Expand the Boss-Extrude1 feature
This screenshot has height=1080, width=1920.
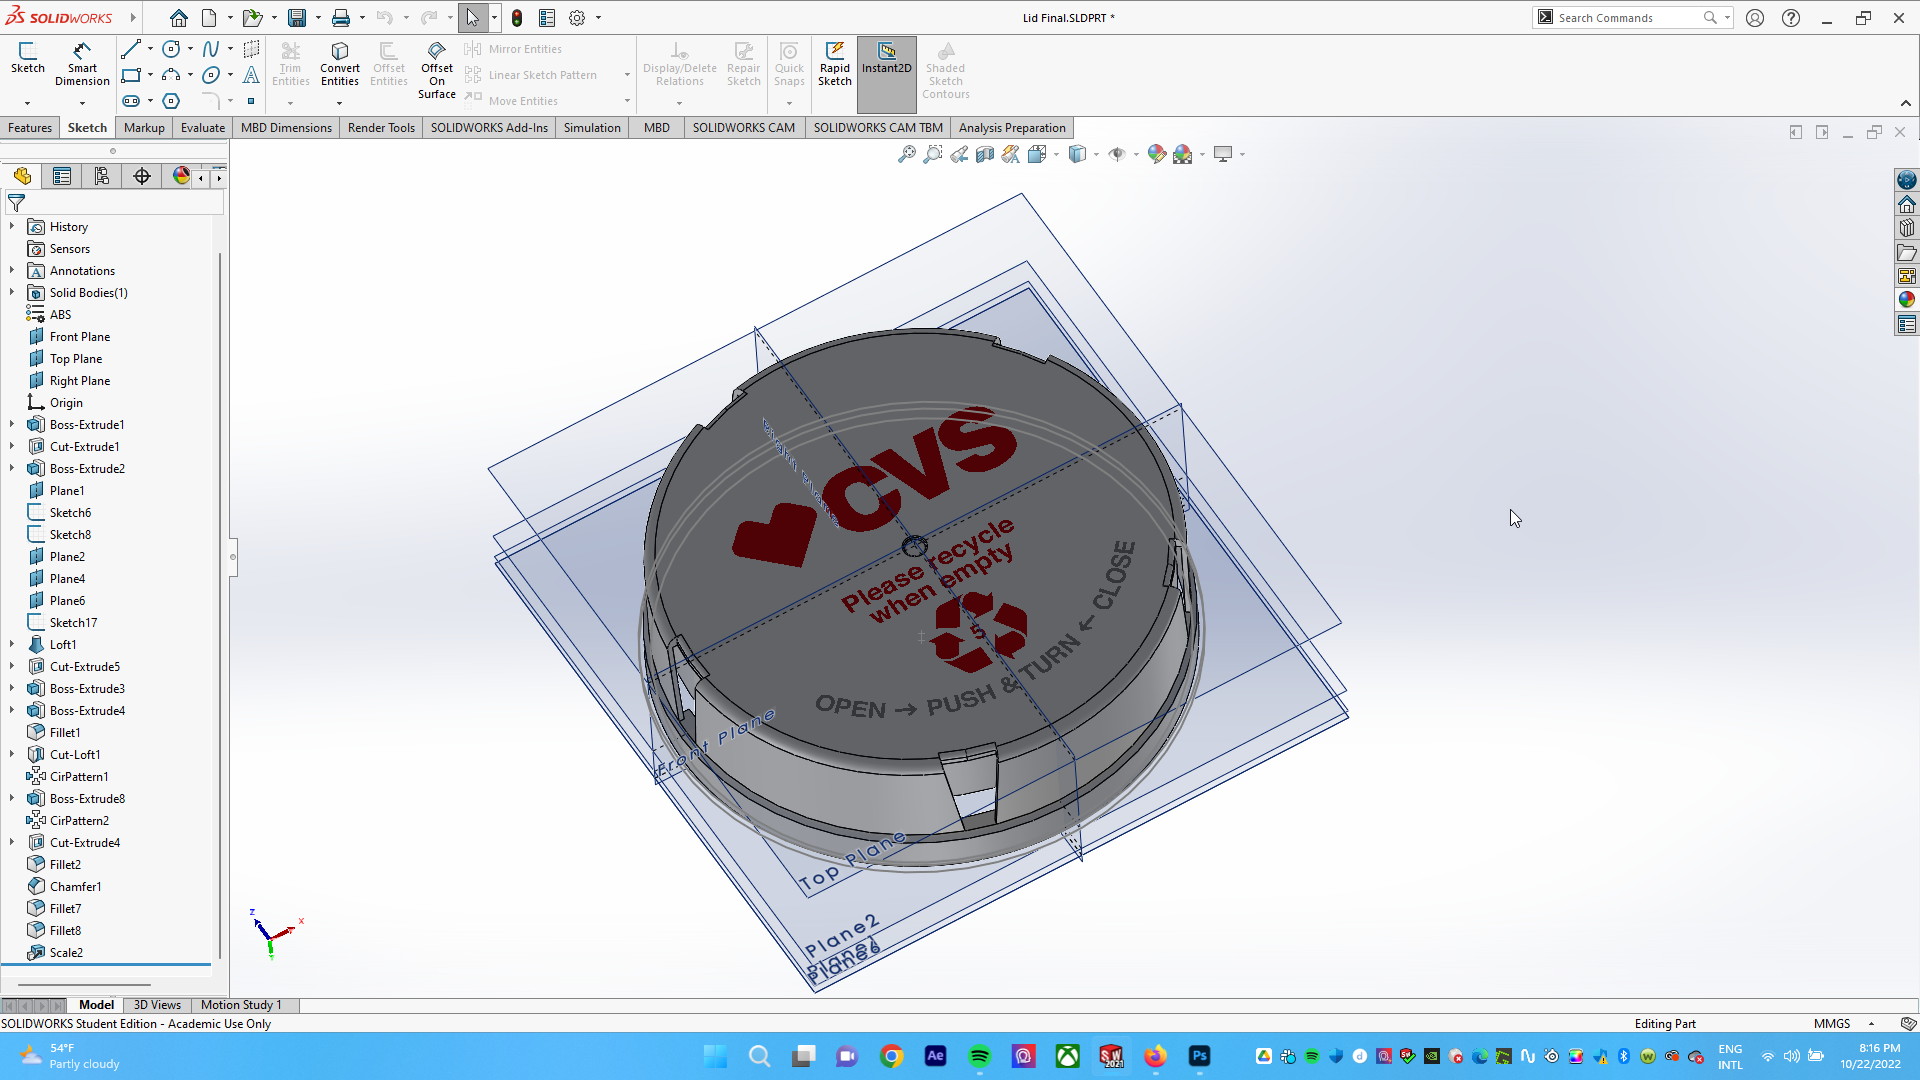(x=12, y=425)
